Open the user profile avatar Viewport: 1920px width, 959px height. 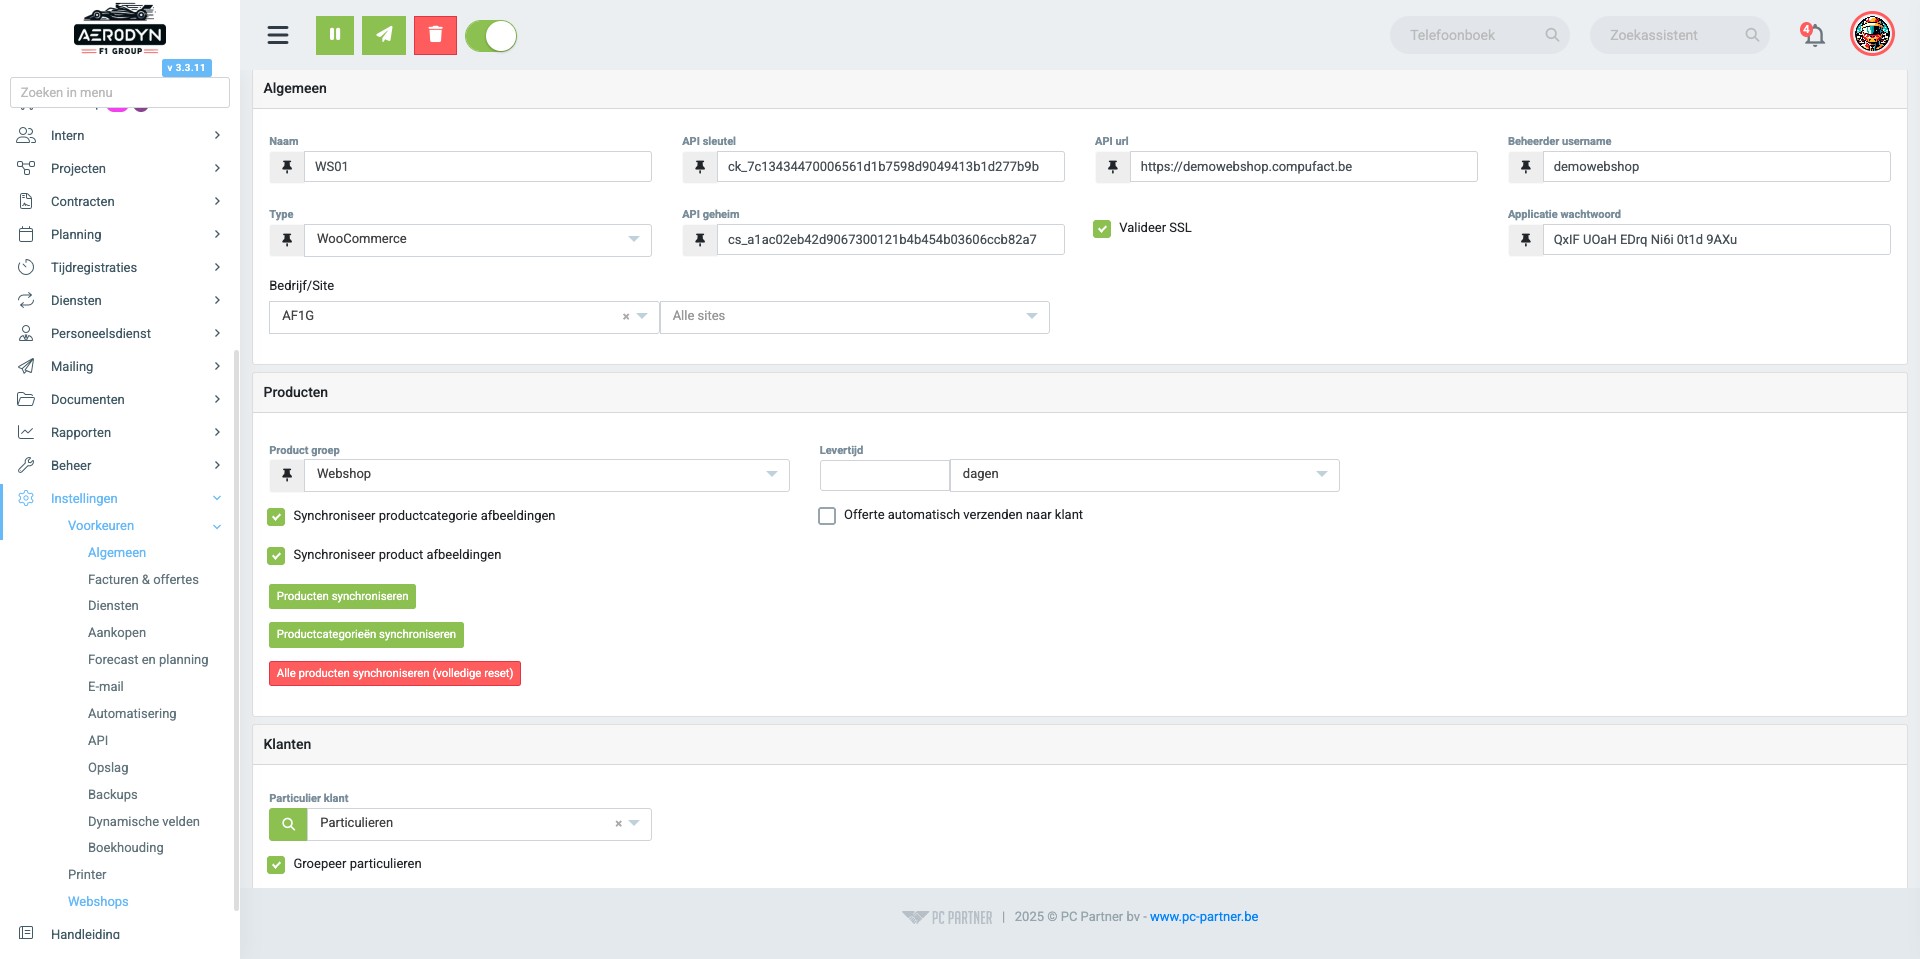pyautogui.click(x=1872, y=34)
